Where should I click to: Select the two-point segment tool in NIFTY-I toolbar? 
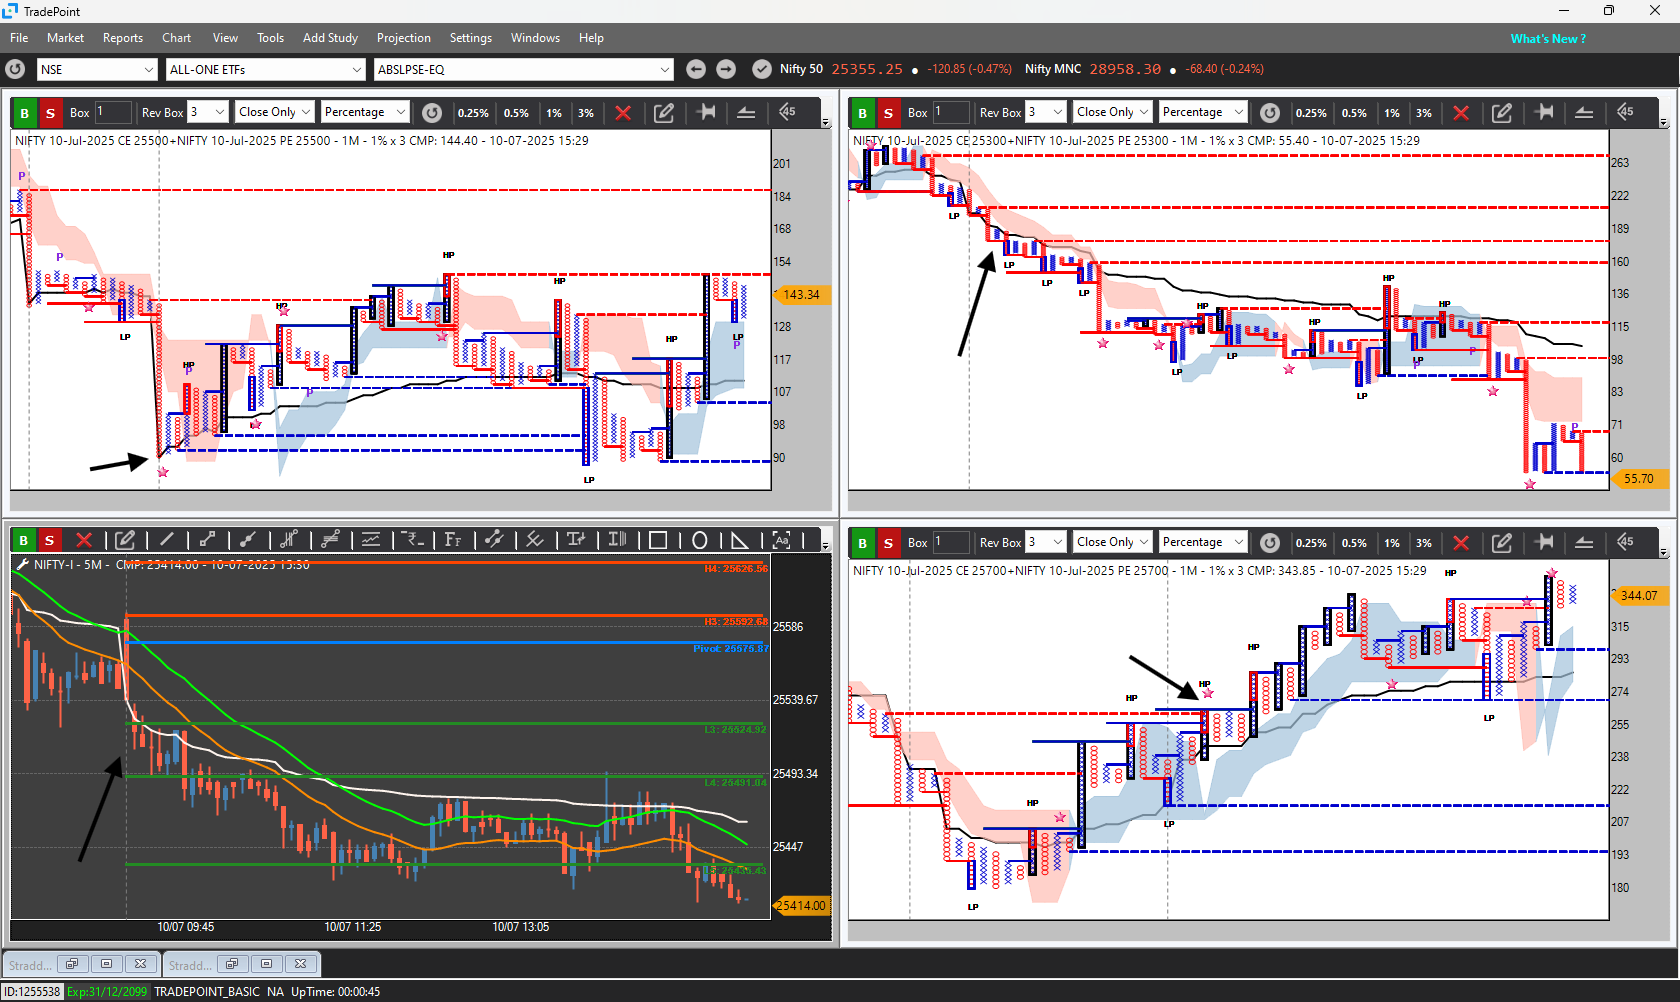coord(207,540)
